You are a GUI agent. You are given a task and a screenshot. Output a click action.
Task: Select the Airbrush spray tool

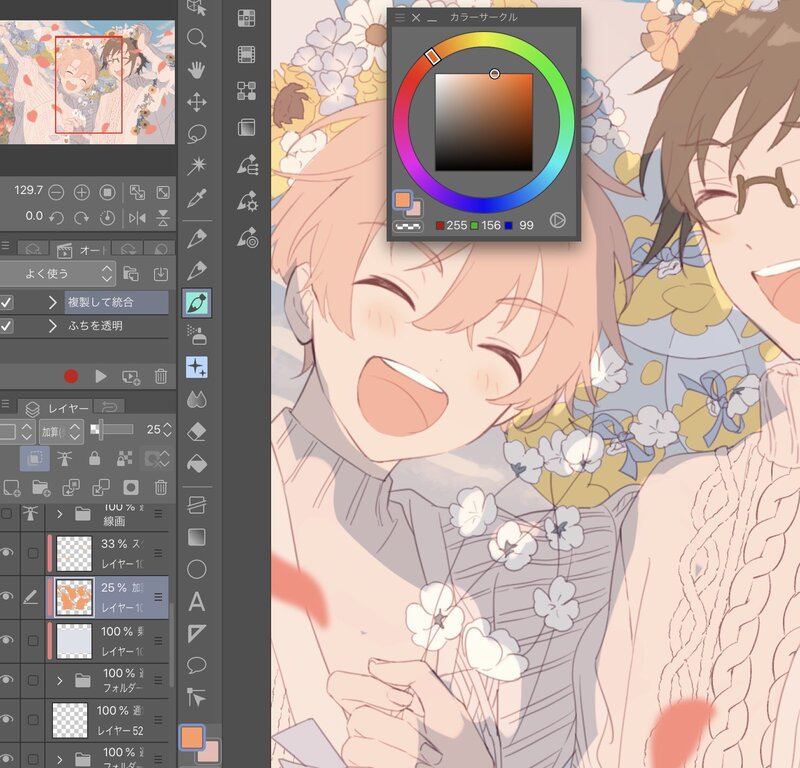[x=196, y=335]
